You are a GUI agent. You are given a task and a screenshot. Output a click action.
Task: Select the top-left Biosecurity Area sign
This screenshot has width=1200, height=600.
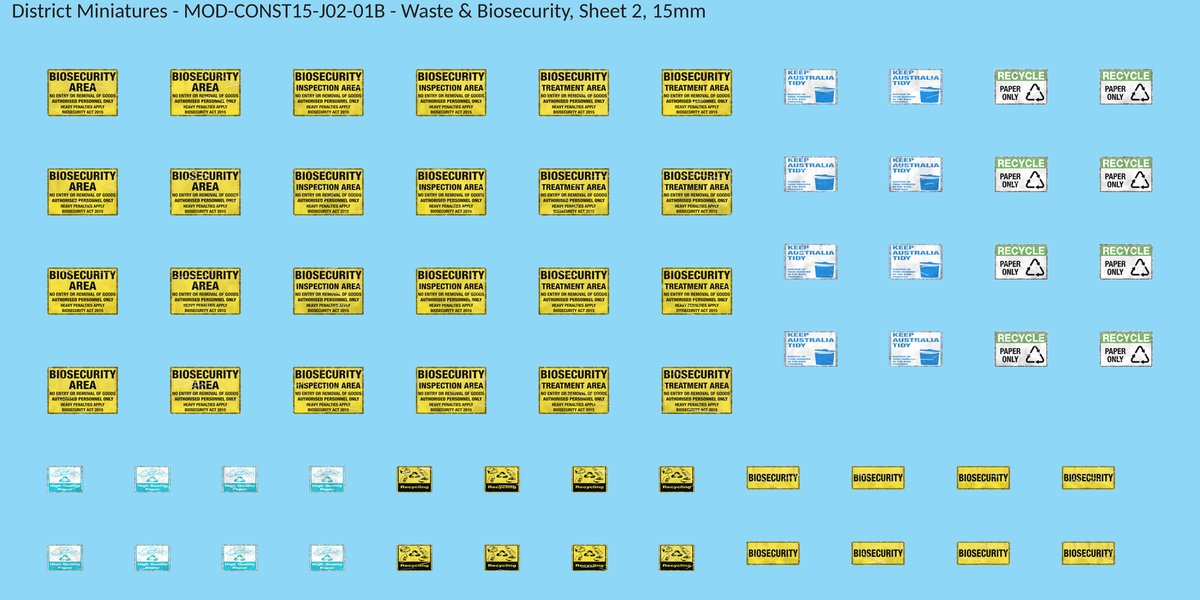[83, 93]
